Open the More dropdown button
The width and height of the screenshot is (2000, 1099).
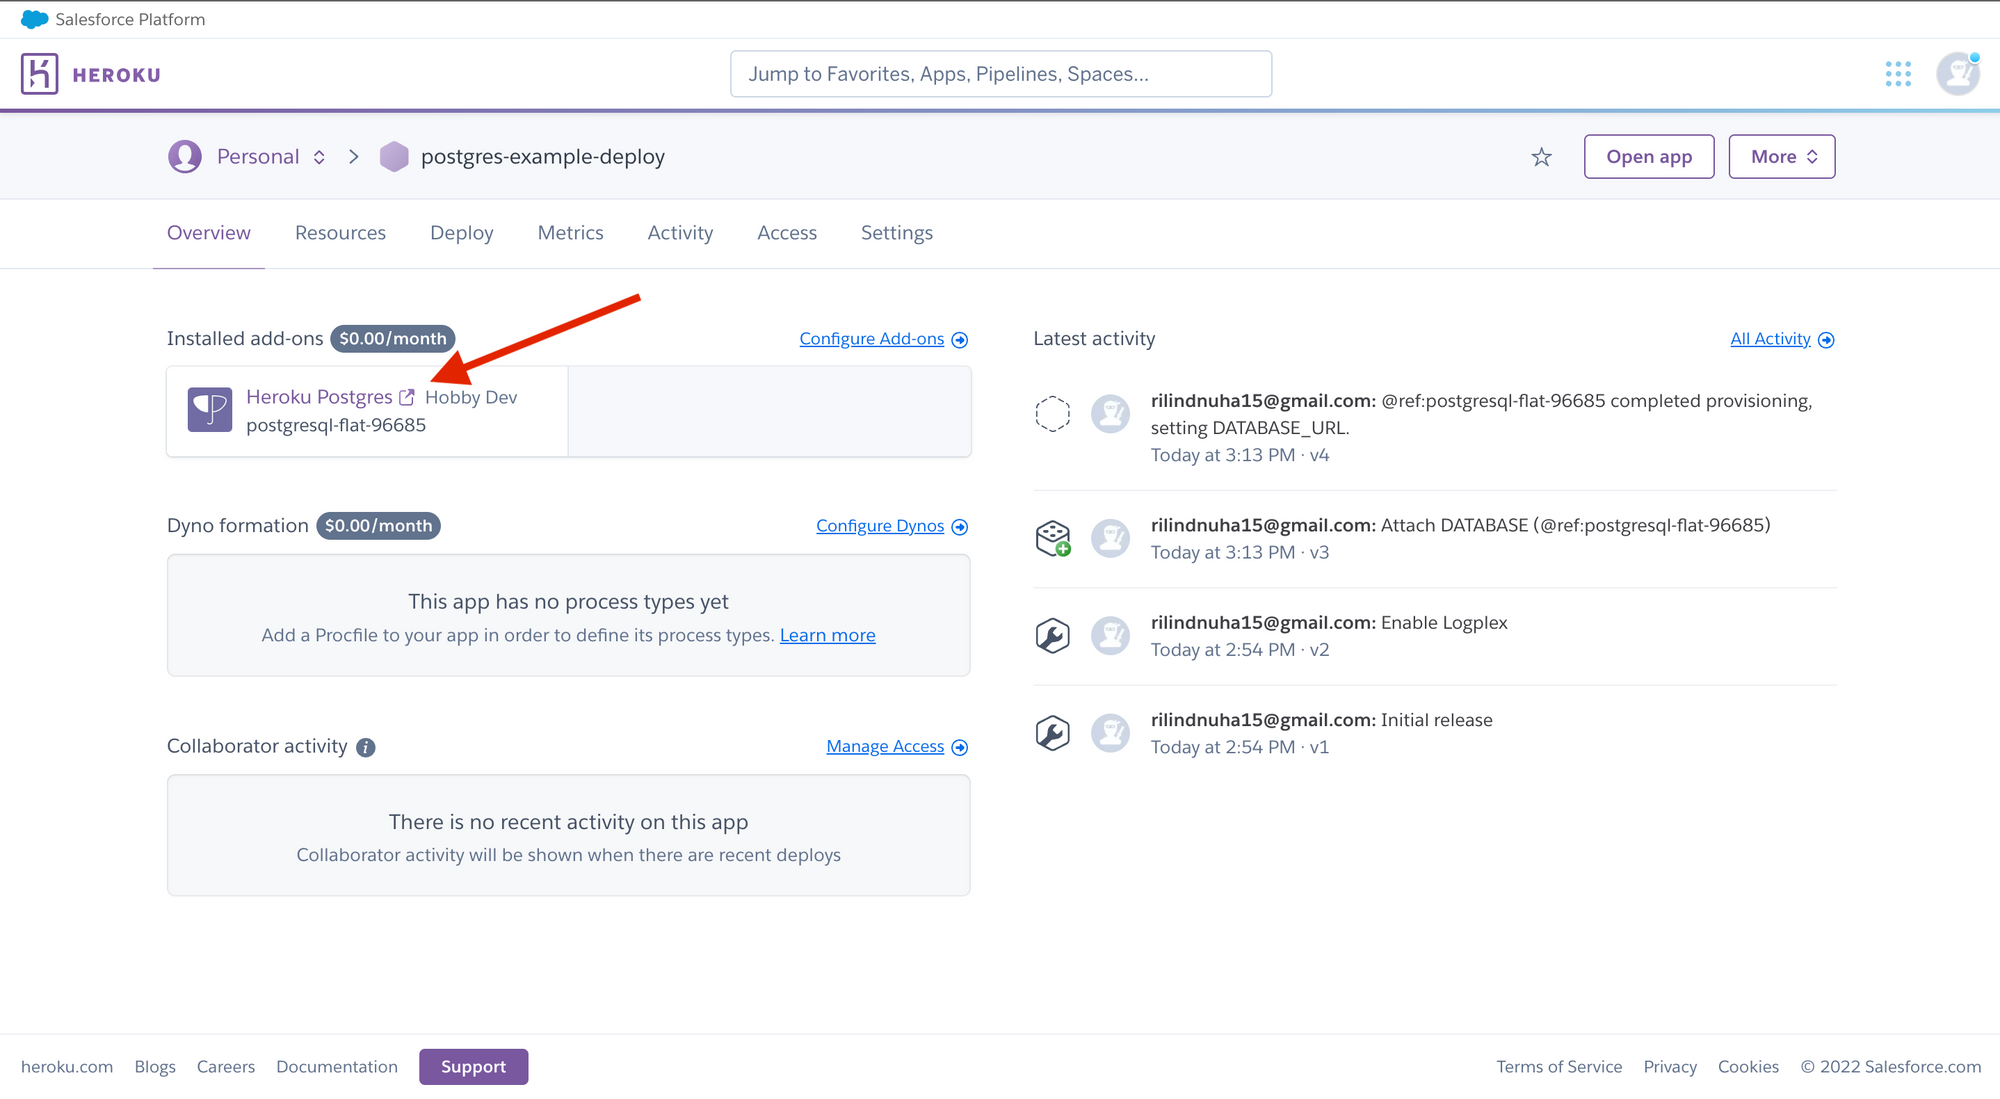(x=1782, y=156)
